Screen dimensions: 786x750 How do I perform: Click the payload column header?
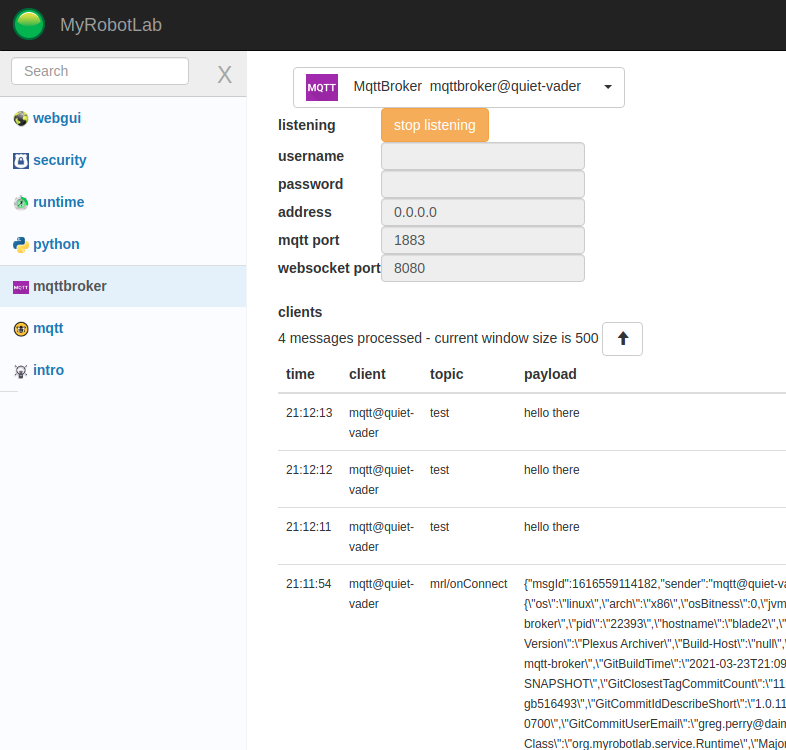tap(550, 374)
